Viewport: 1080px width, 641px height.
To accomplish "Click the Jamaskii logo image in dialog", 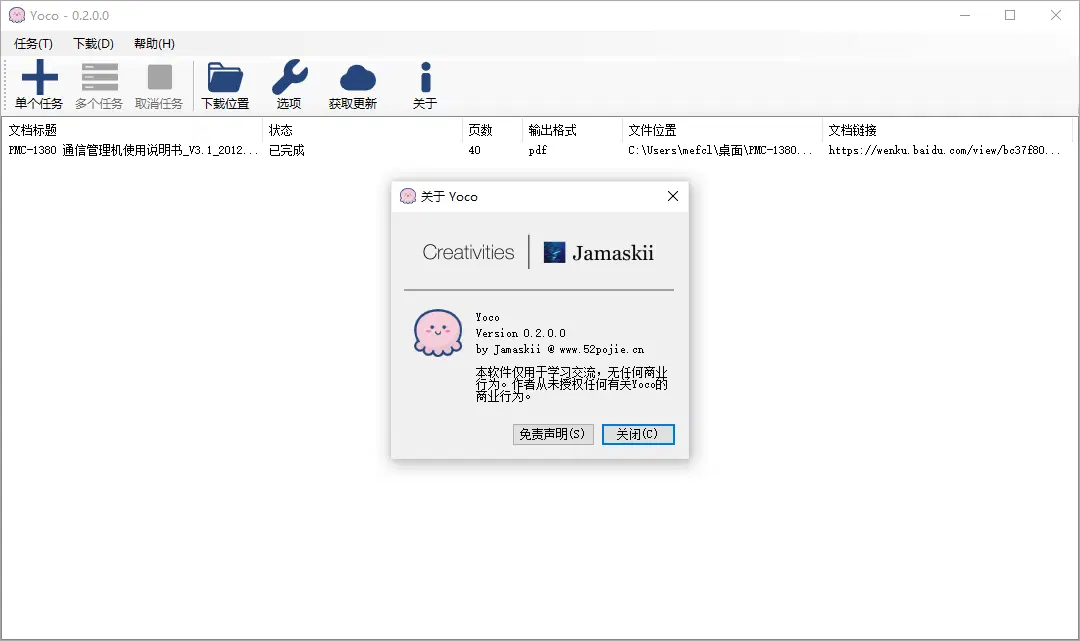I will 554,253.
